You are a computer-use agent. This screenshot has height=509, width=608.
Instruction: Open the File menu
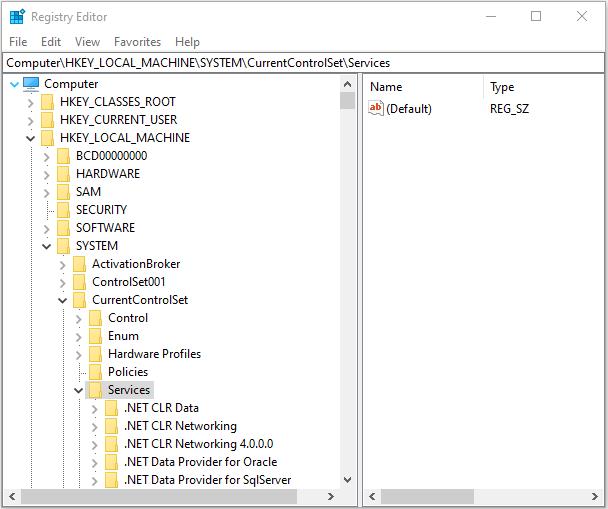point(18,41)
